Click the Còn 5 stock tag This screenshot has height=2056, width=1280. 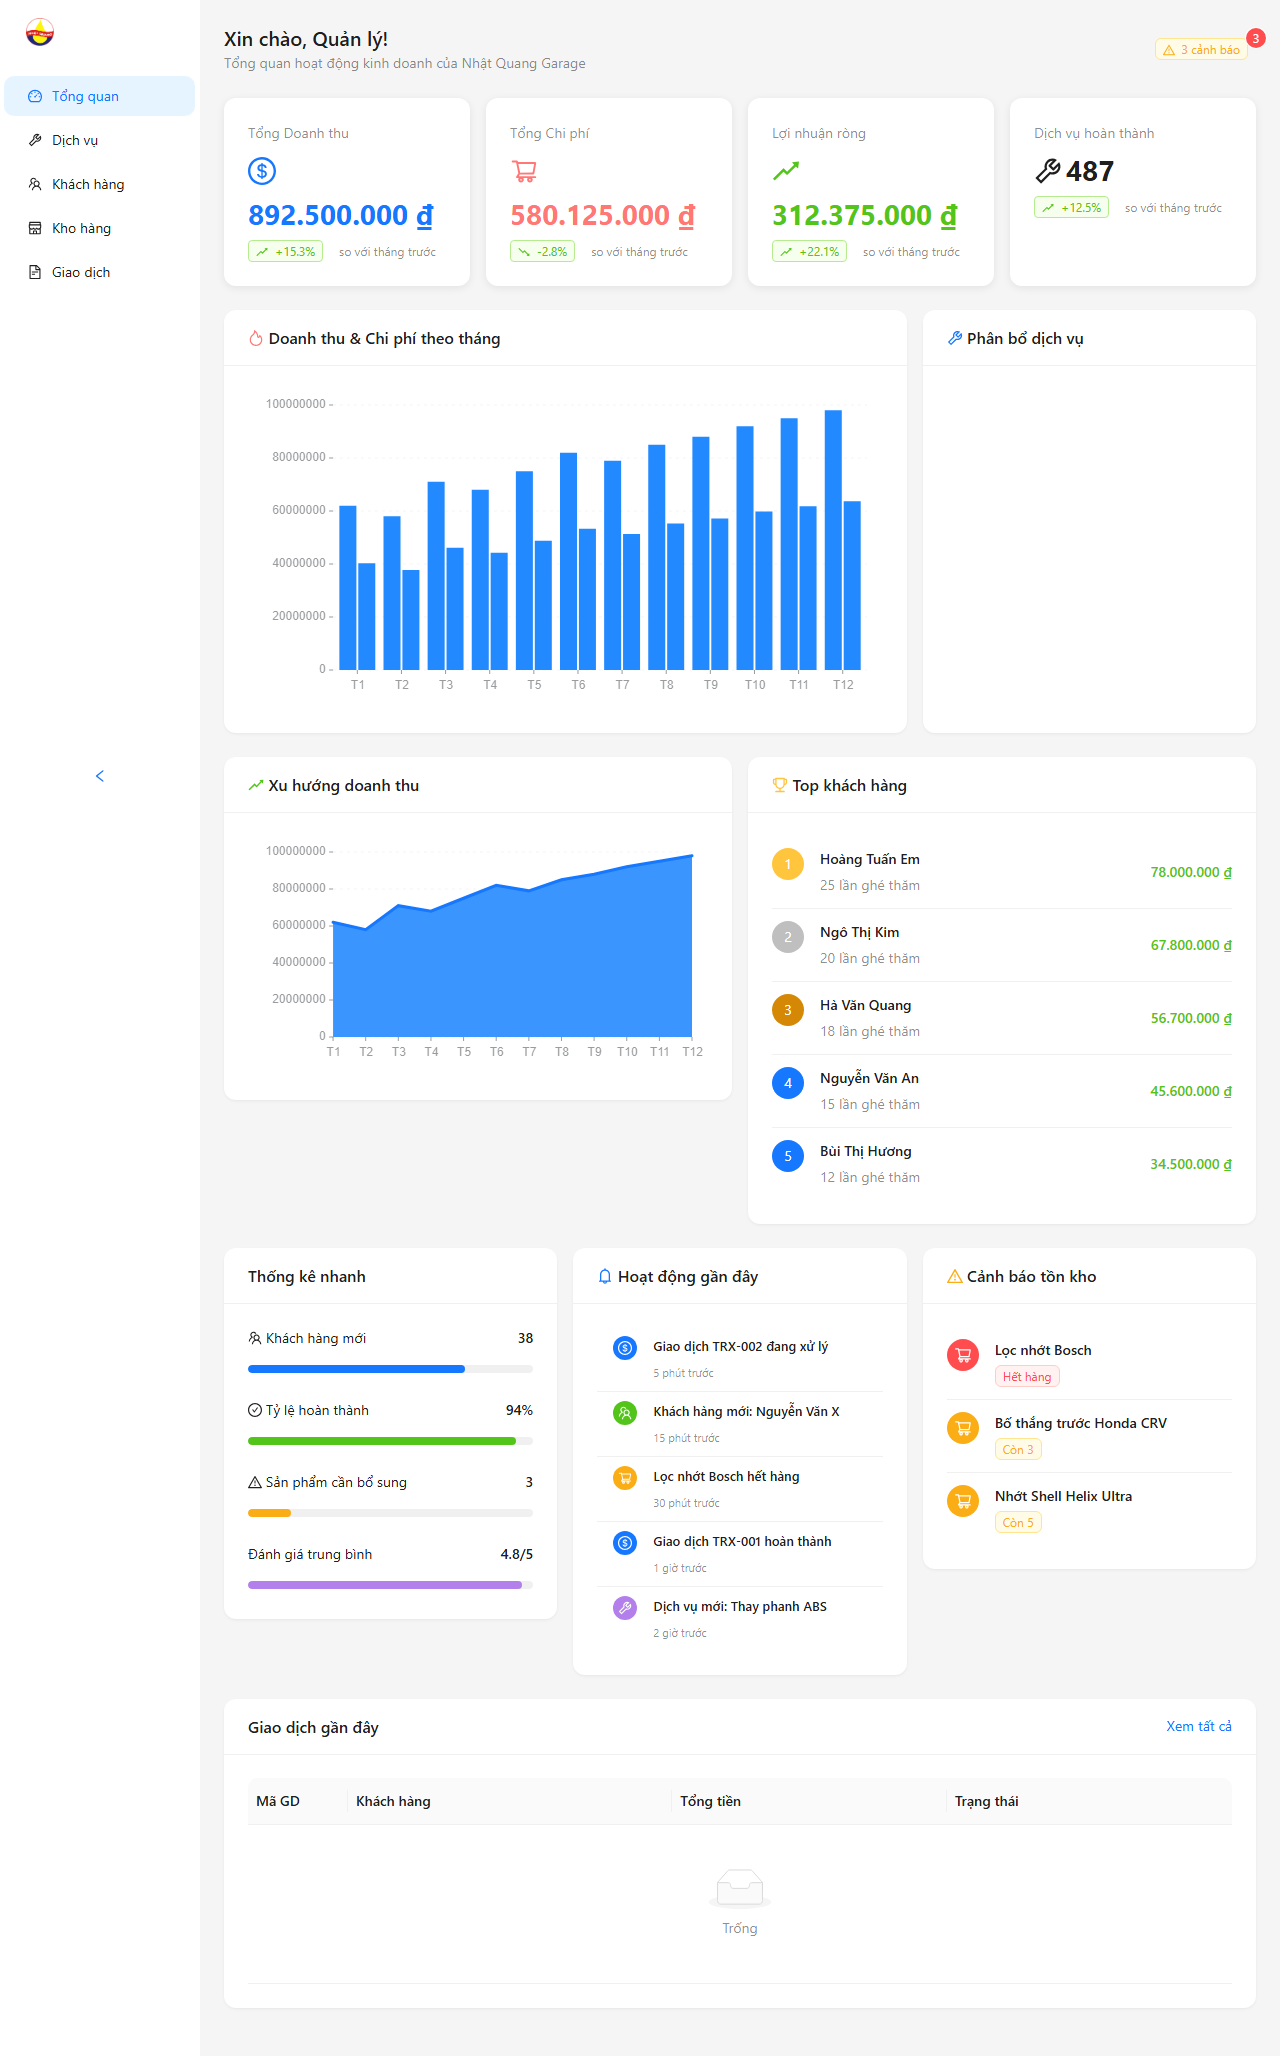(1018, 1523)
